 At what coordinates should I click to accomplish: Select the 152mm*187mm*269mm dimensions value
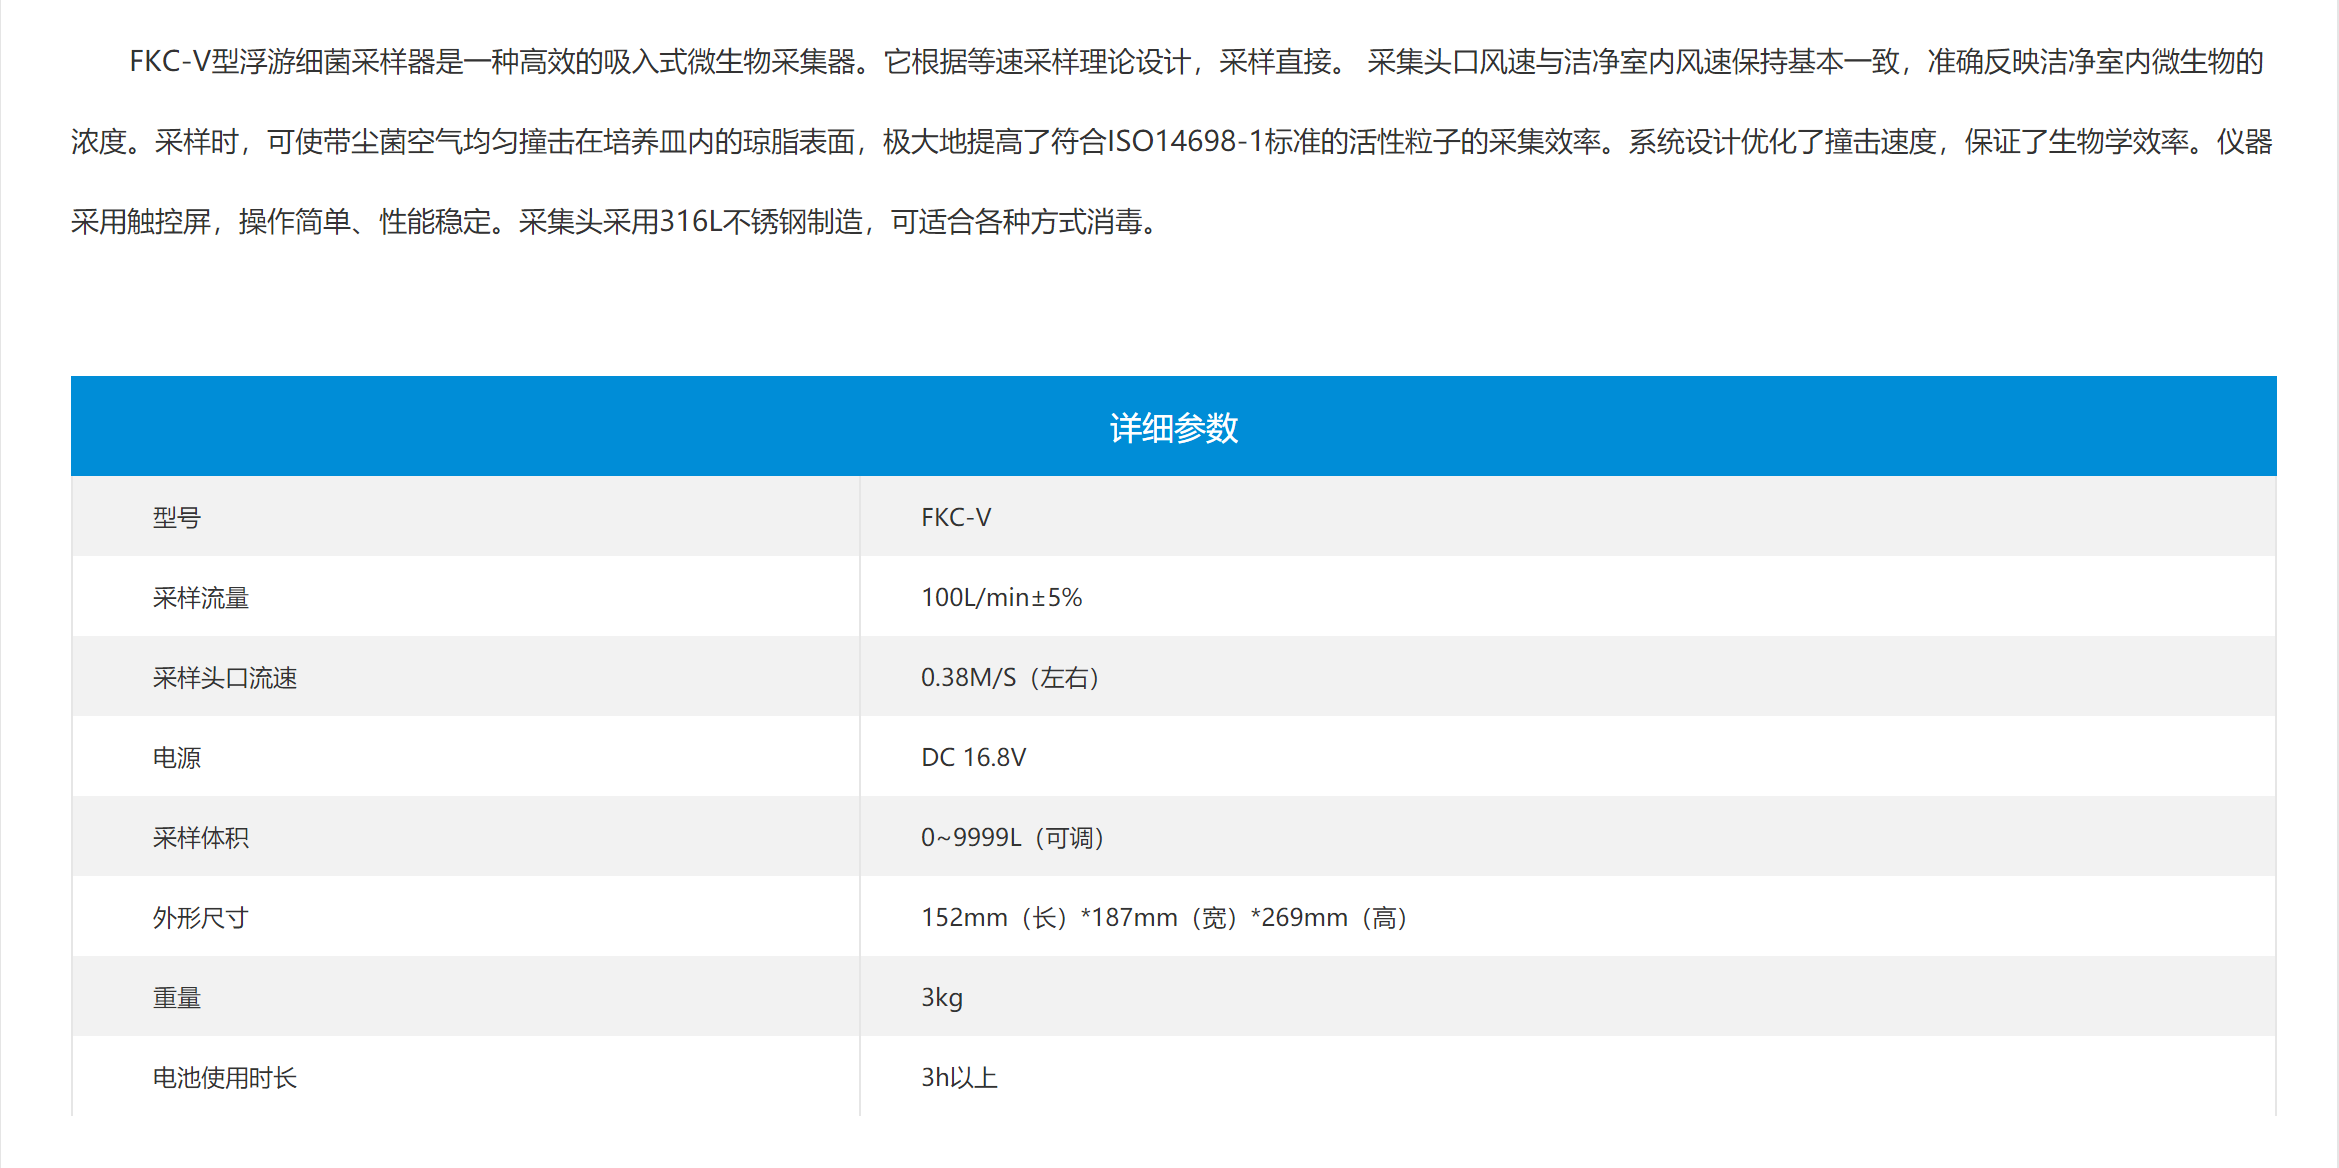[x=1164, y=917]
